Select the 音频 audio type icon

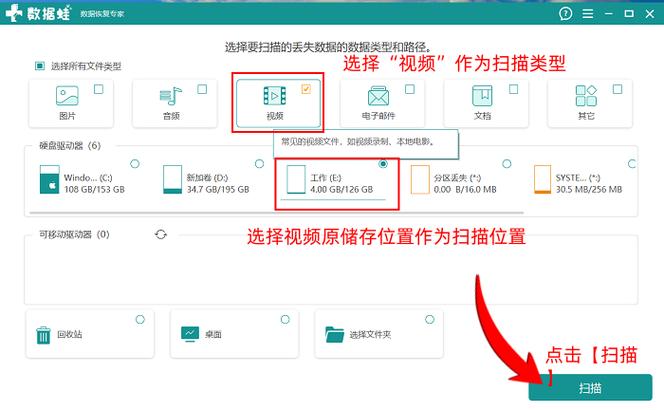(171, 96)
